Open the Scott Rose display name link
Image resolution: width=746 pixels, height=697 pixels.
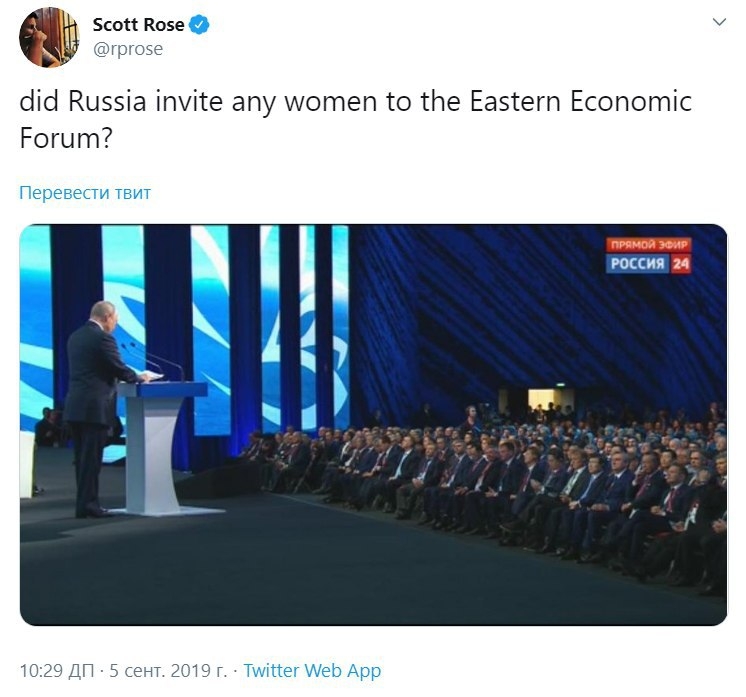point(138,25)
